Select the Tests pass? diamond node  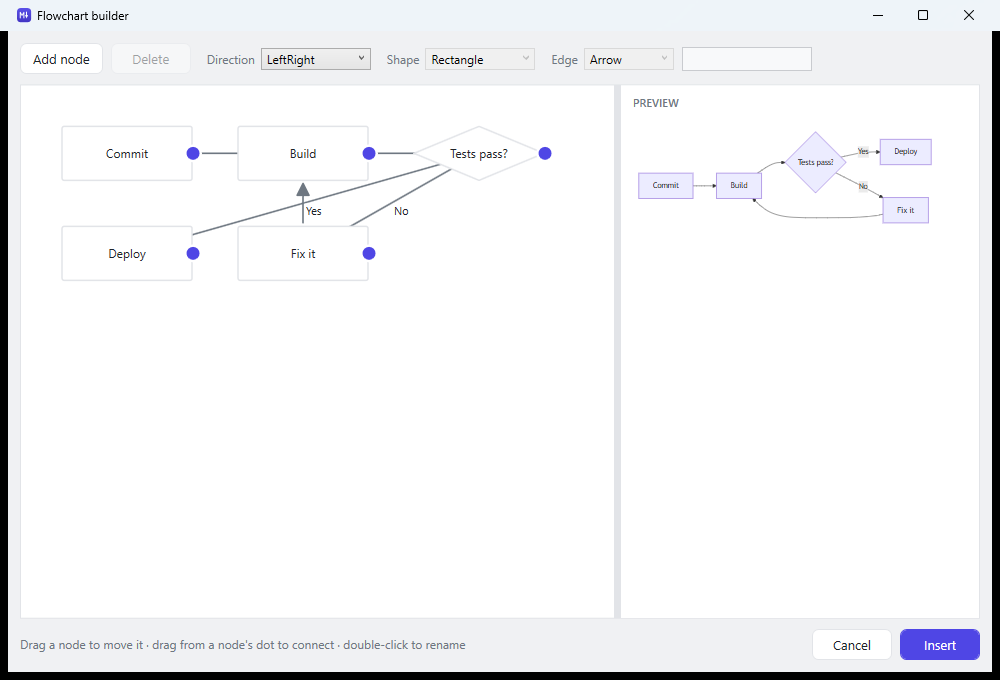click(x=479, y=154)
